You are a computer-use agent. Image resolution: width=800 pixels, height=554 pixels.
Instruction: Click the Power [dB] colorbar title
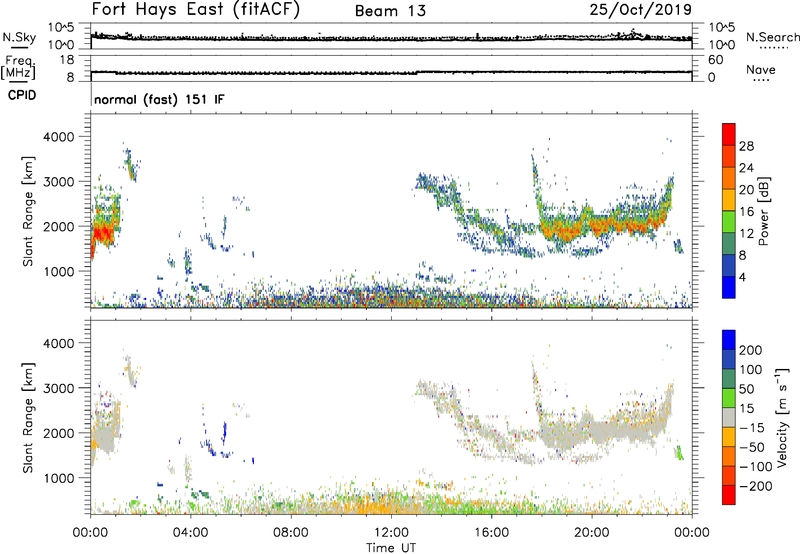tap(764, 211)
